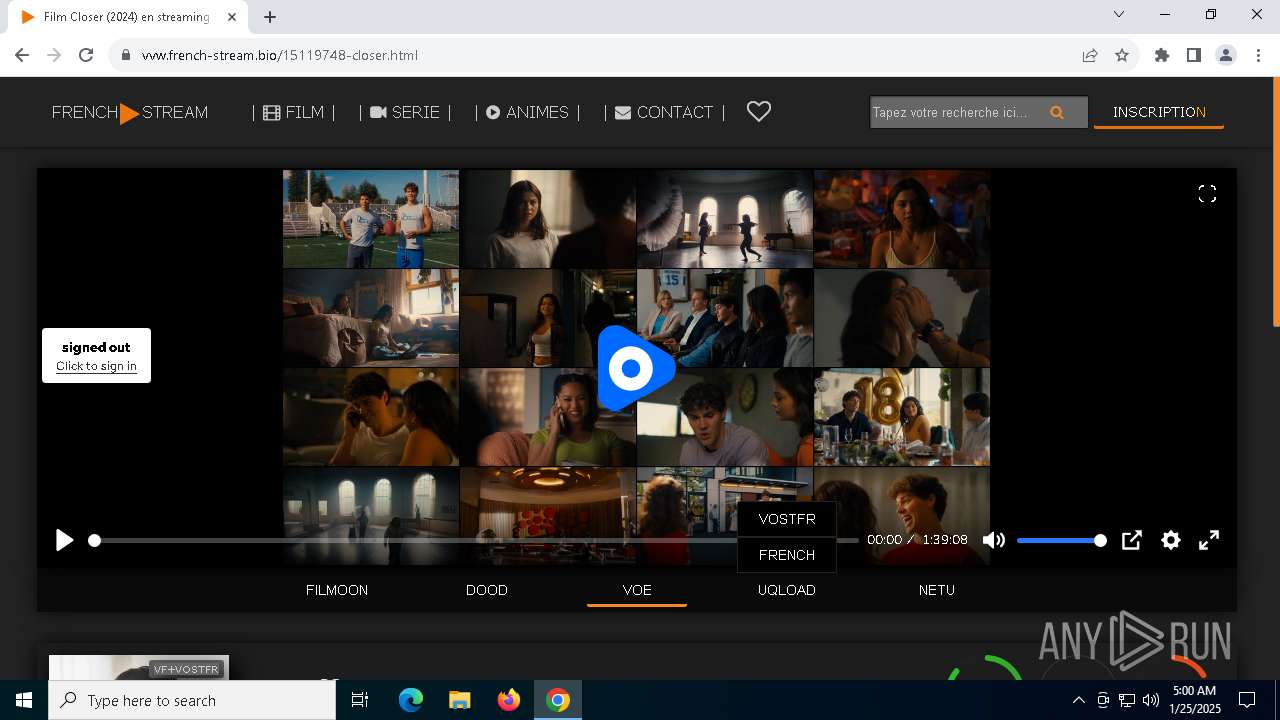Open File Explorer from the taskbar
1280x720 pixels.
click(459, 700)
